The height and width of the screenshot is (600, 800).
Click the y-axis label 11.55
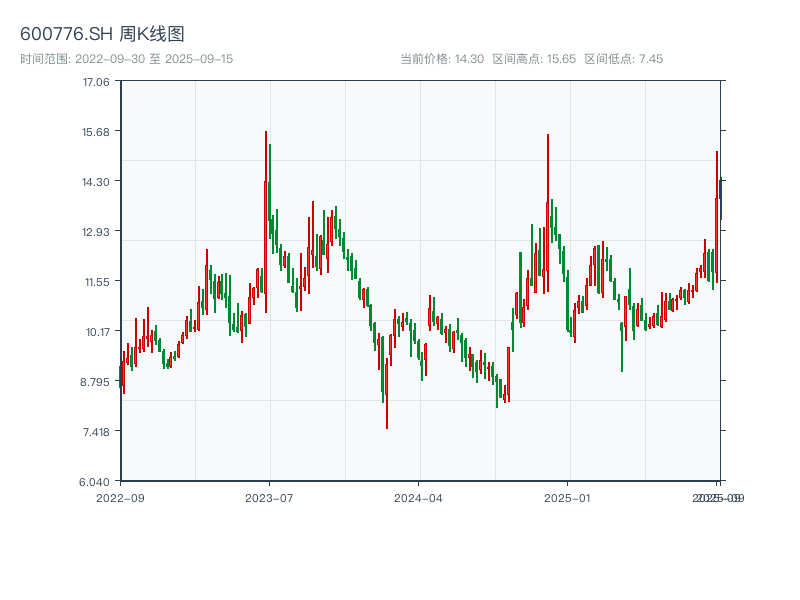pyautogui.click(x=97, y=282)
